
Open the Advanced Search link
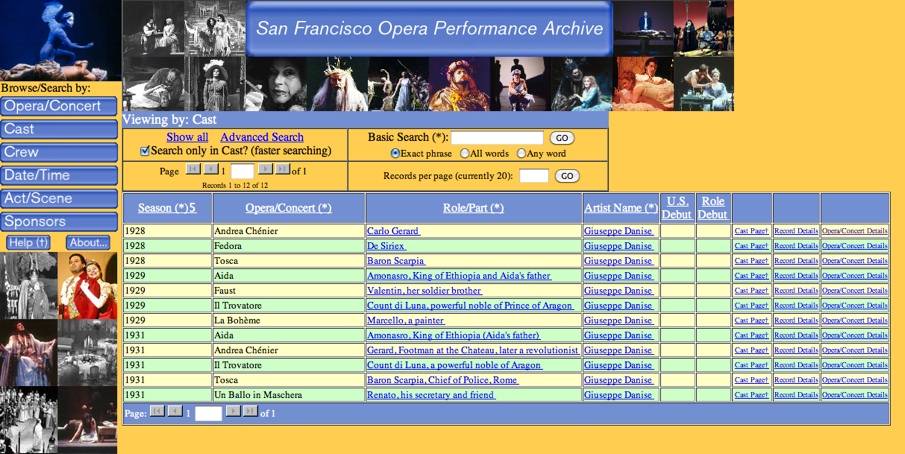(x=262, y=137)
